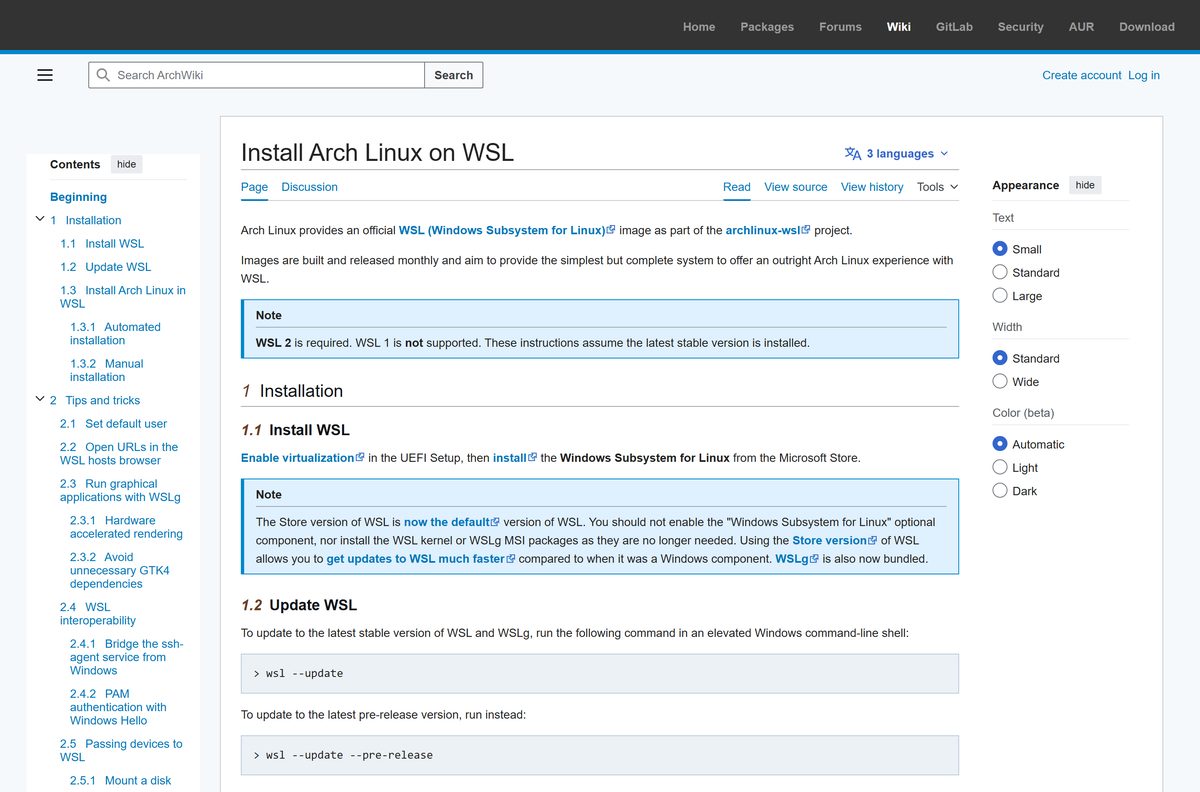
Task: Open the 3 languages dropdown
Action: point(897,154)
